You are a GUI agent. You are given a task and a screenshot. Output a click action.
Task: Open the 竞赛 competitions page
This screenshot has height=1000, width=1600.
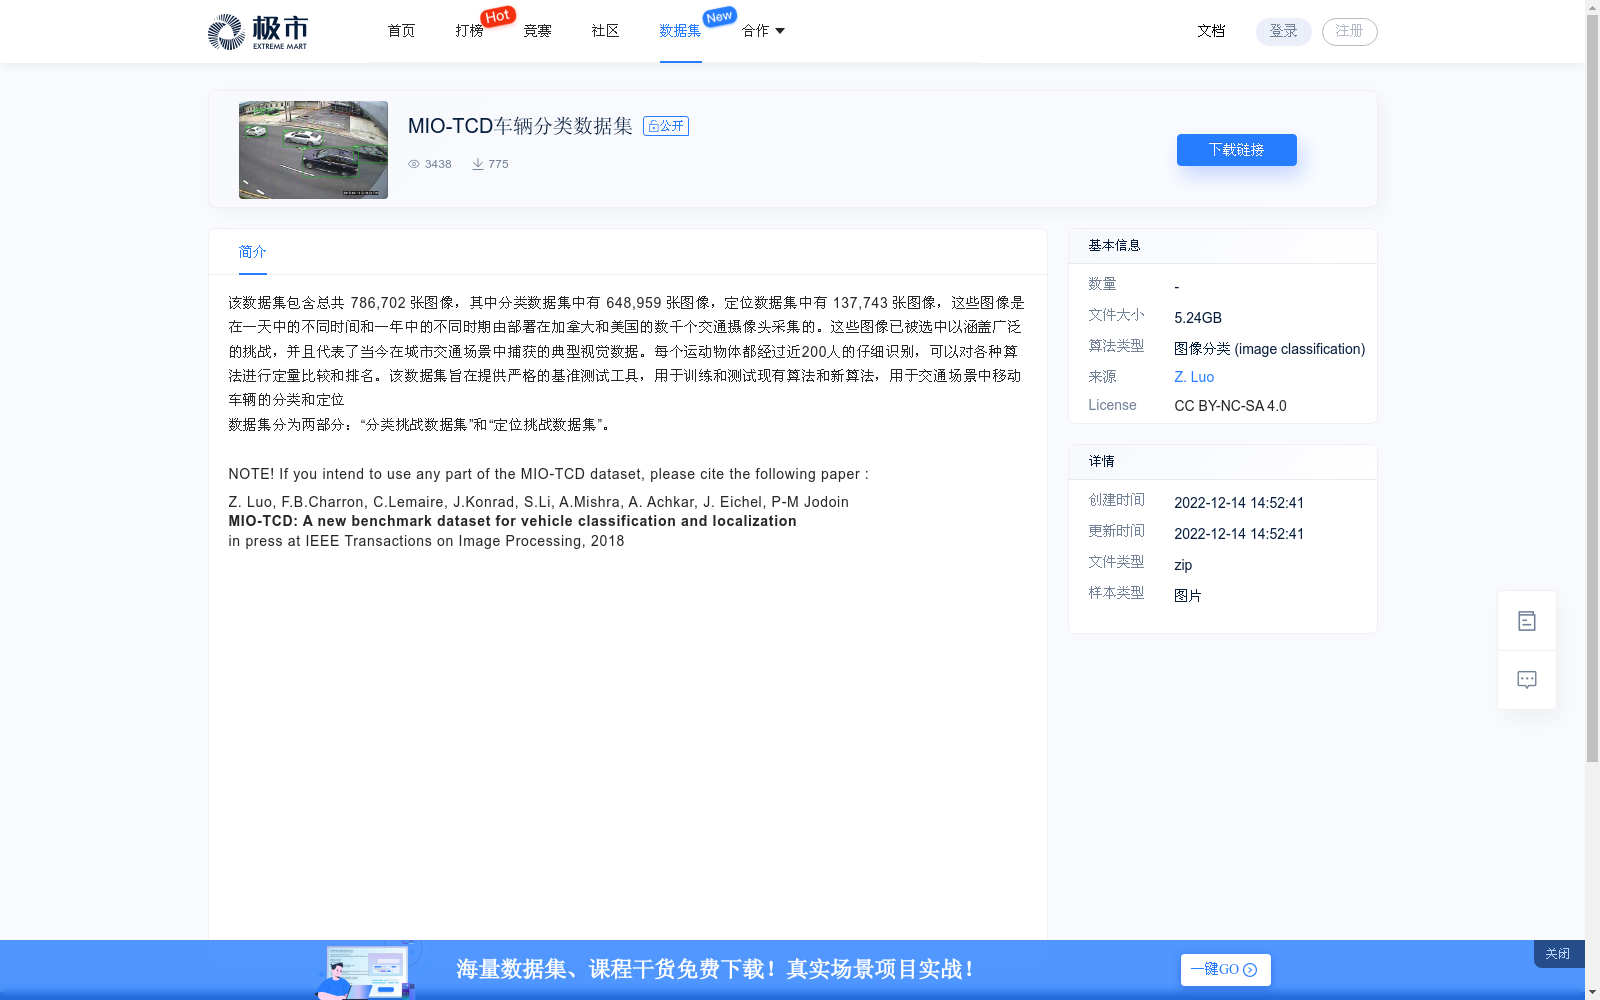[x=537, y=31]
